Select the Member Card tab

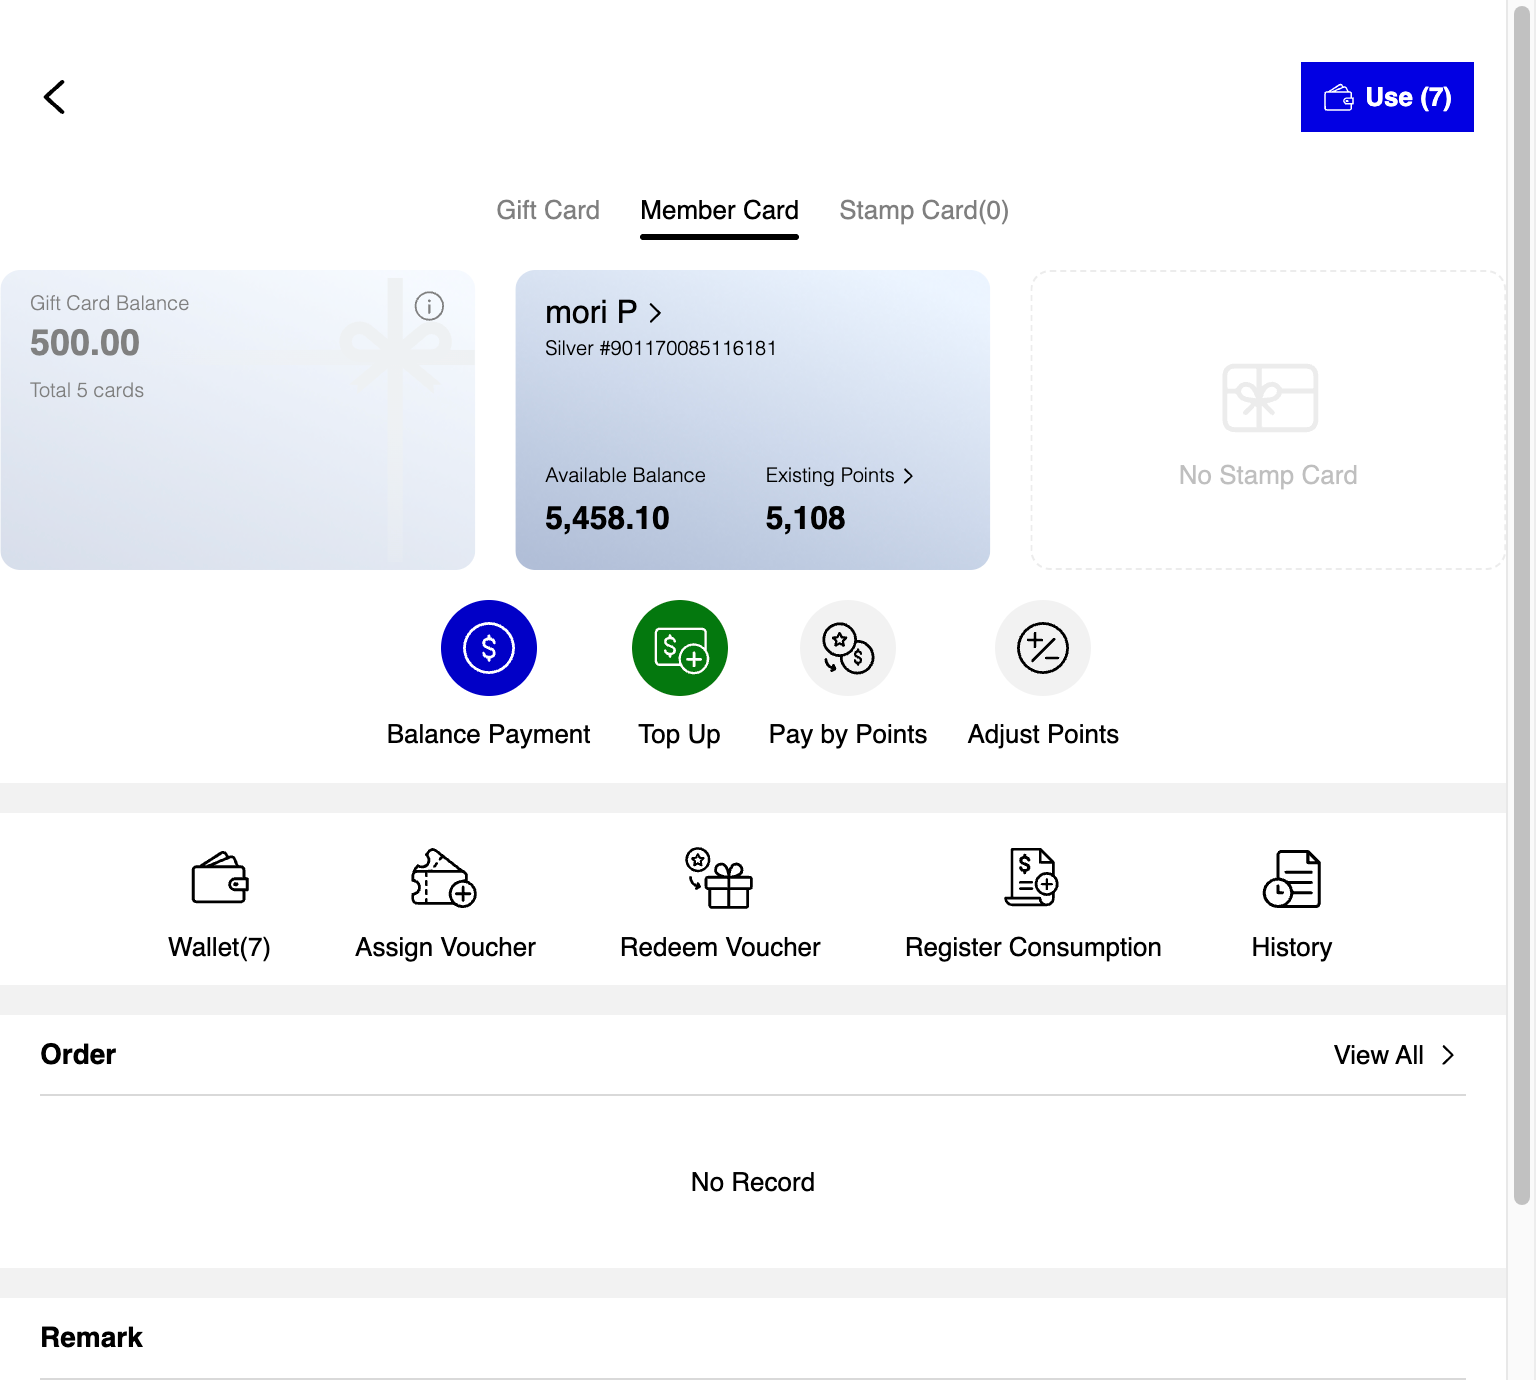(x=719, y=210)
